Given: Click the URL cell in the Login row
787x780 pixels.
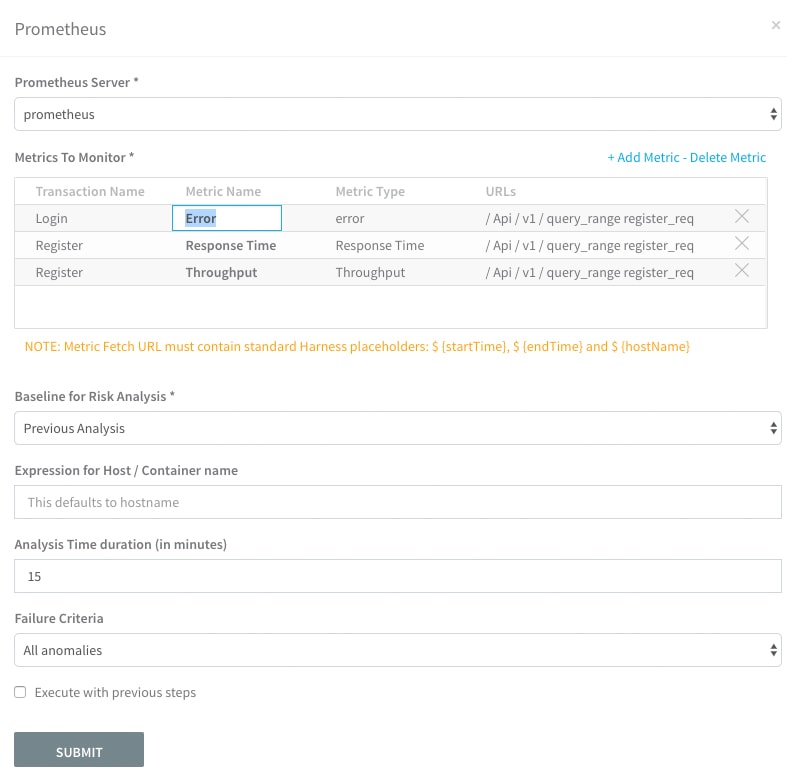Looking at the screenshot, I should pyautogui.click(x=590, y=219).
